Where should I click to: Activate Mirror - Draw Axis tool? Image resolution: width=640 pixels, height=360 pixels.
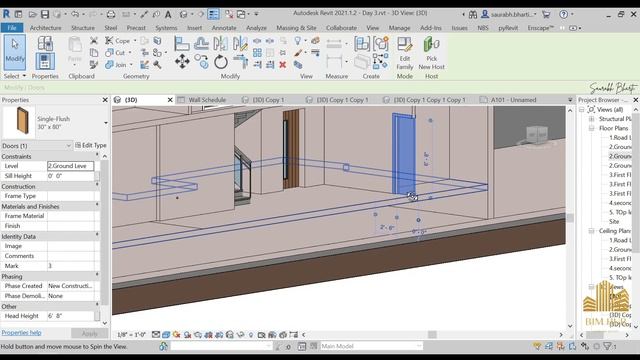240,43
